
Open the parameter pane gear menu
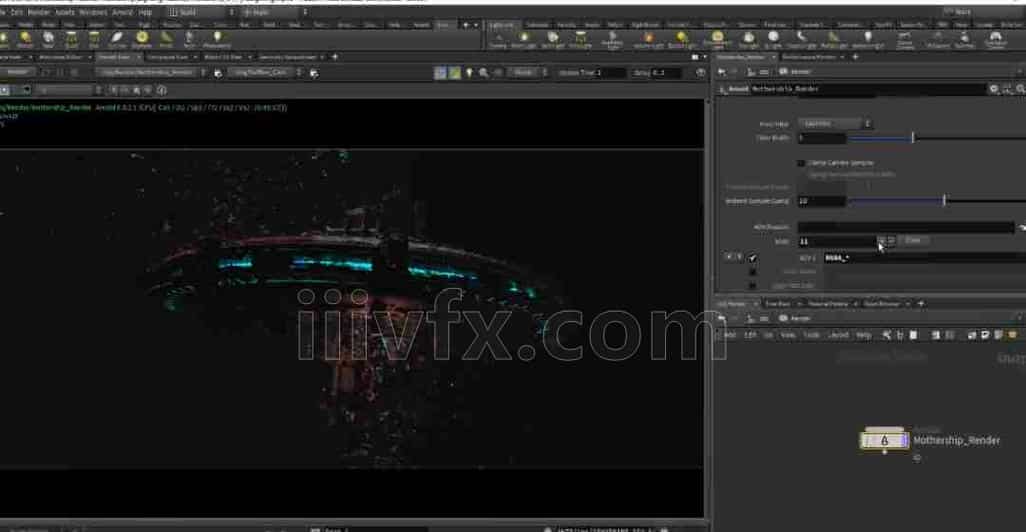pyautogui.click(x=994, y=89)
